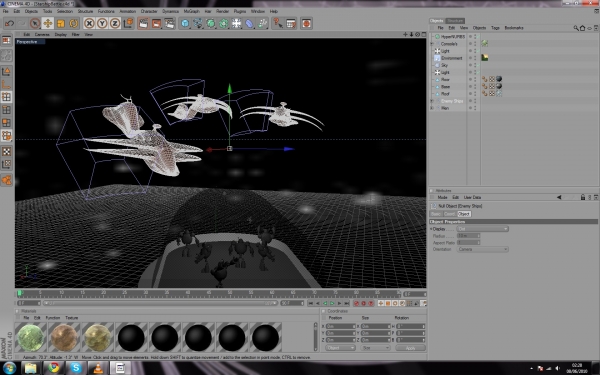Click the timeline preview range slider
The width and height of the screenshot is (600, 375).
click(x=160, y=303)
